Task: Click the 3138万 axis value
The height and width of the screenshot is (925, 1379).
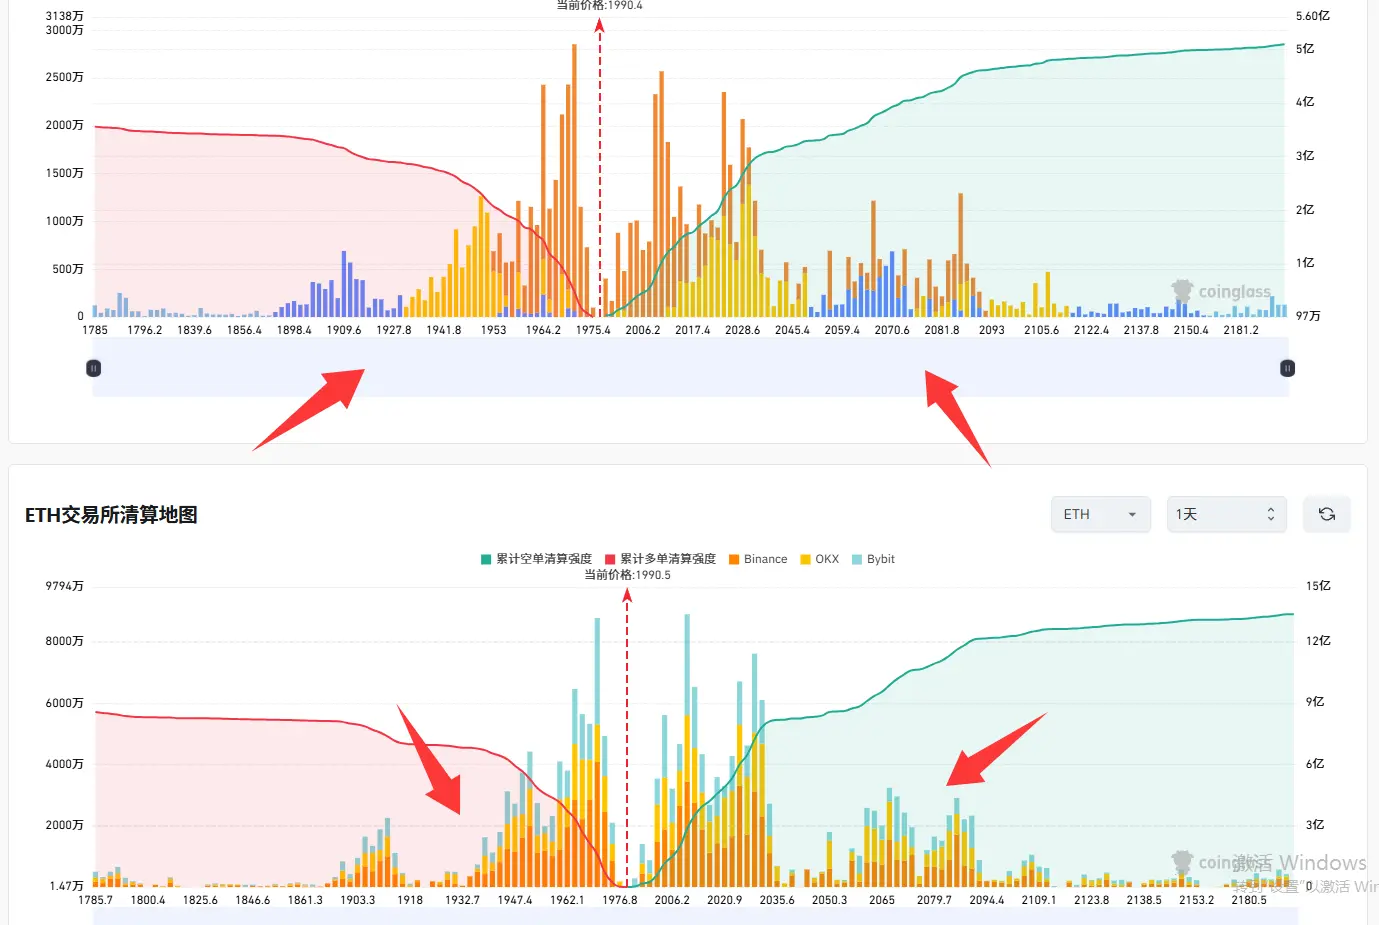Action: pyautogui.click(x=65, y=16)
